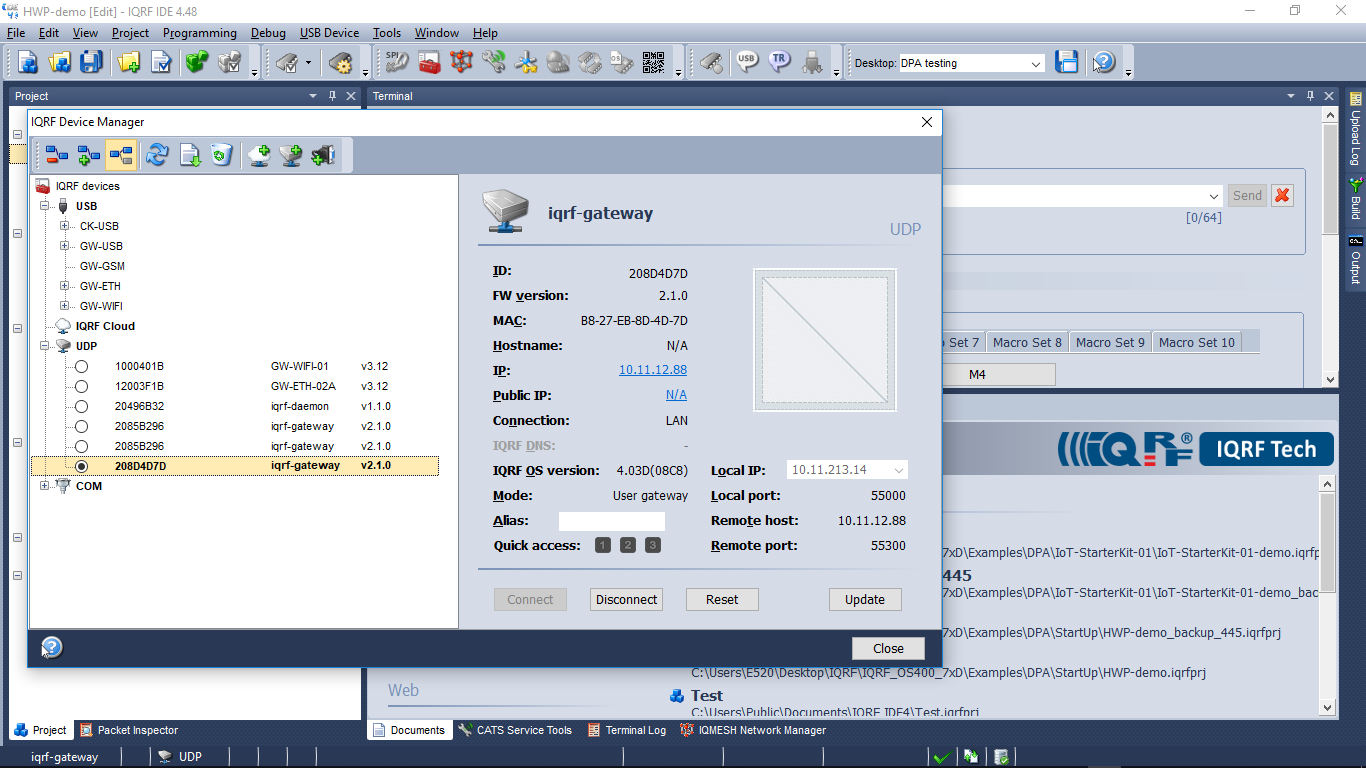Open the help icon in Device Manager footer

[x=51, y=647]
